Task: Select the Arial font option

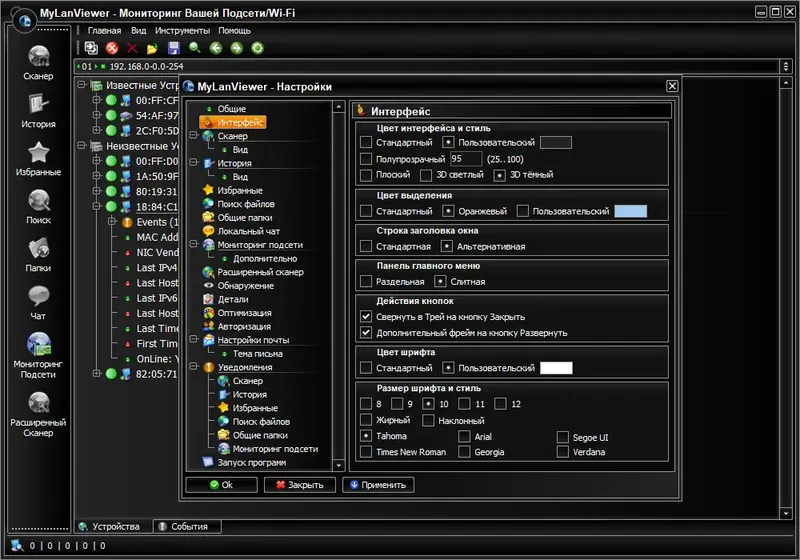Action: click(465, 436)
